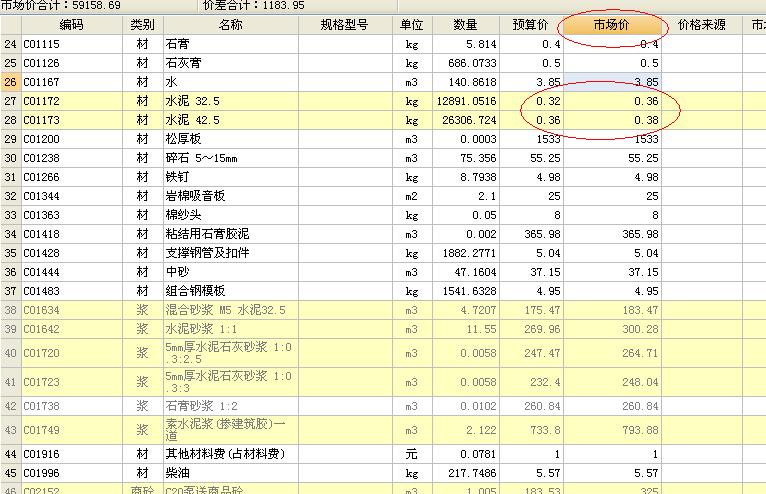766x494 pixels.
Task: Select the name cell 支撑钢管及扣件
Action: (x=231, y=253)
